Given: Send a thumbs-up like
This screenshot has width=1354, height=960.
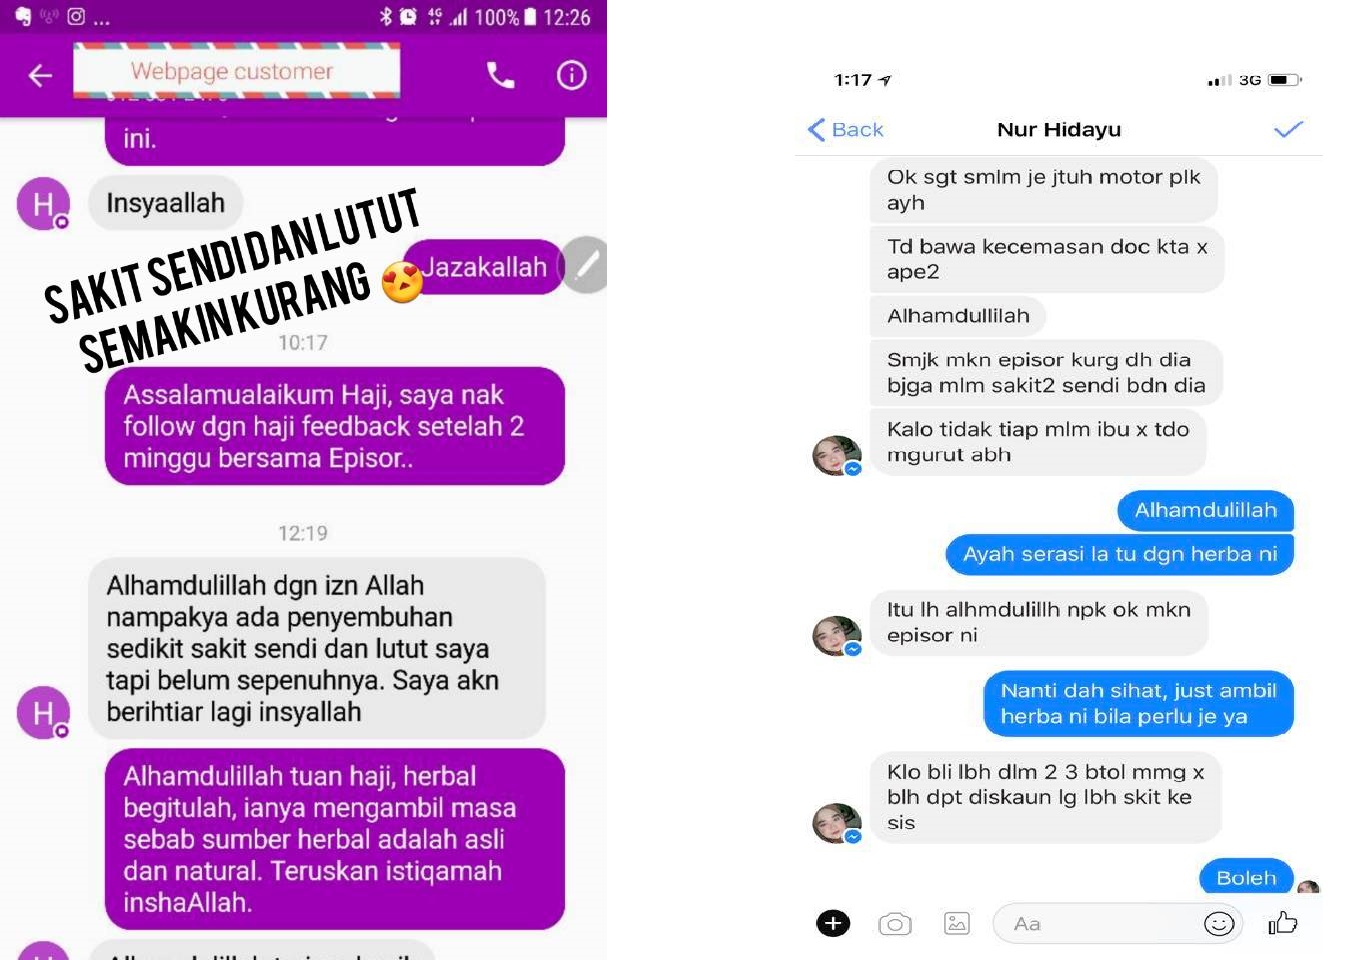Looking at the screenshot, I should (1283, 923).
